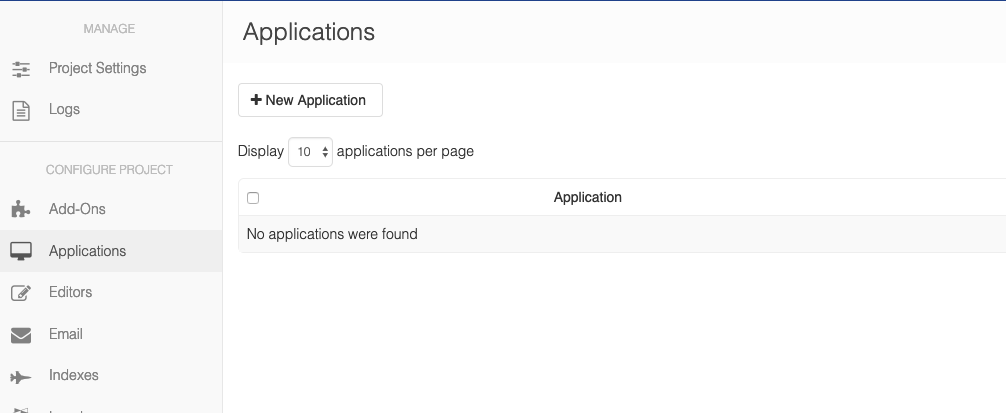This screenshot has width=1006, height=413.
Task: Click the 'No applications were found' text
Action: [332, 234]
